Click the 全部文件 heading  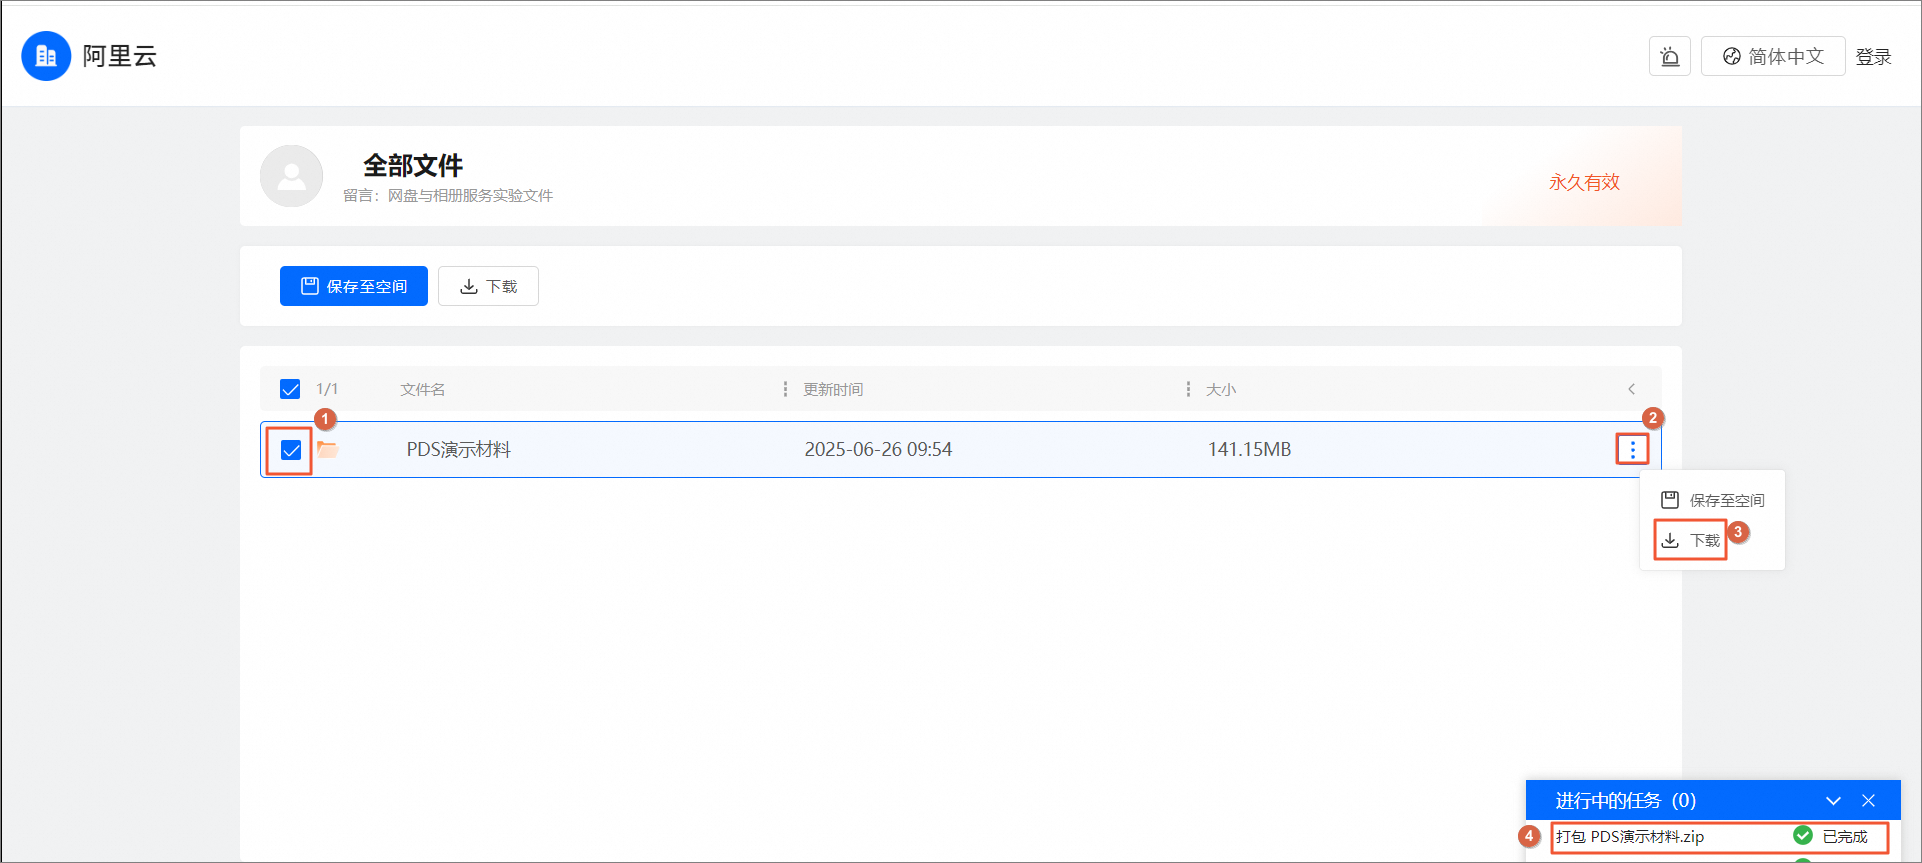(413, 165)
